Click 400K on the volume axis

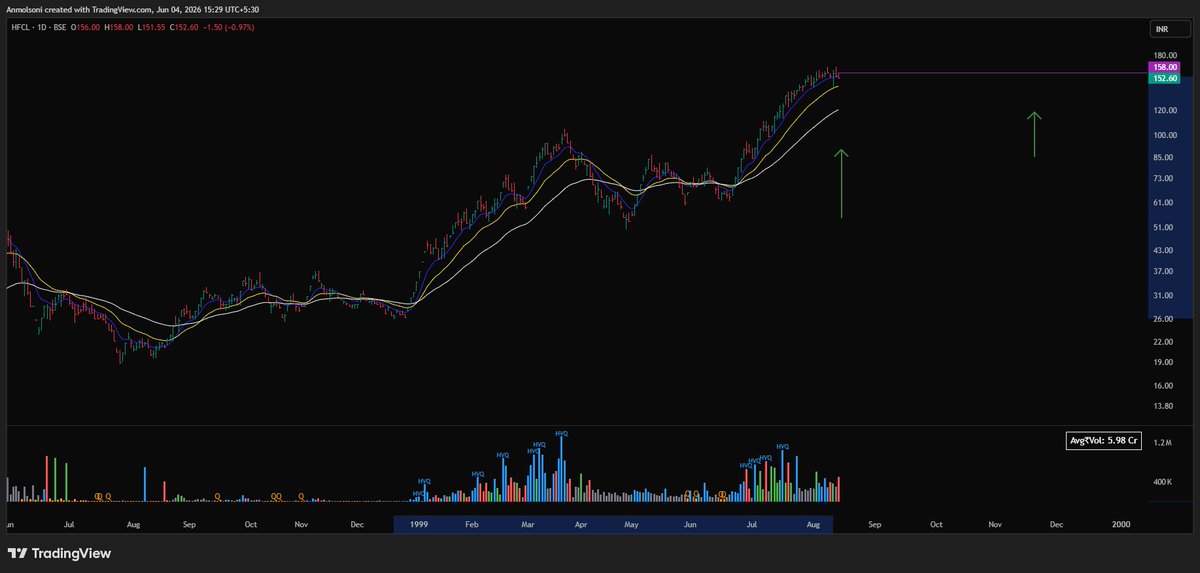pos(1162,482)
